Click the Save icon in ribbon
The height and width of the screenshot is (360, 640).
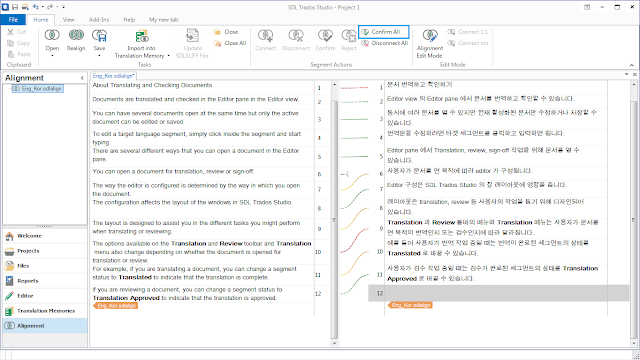(100, 36)
